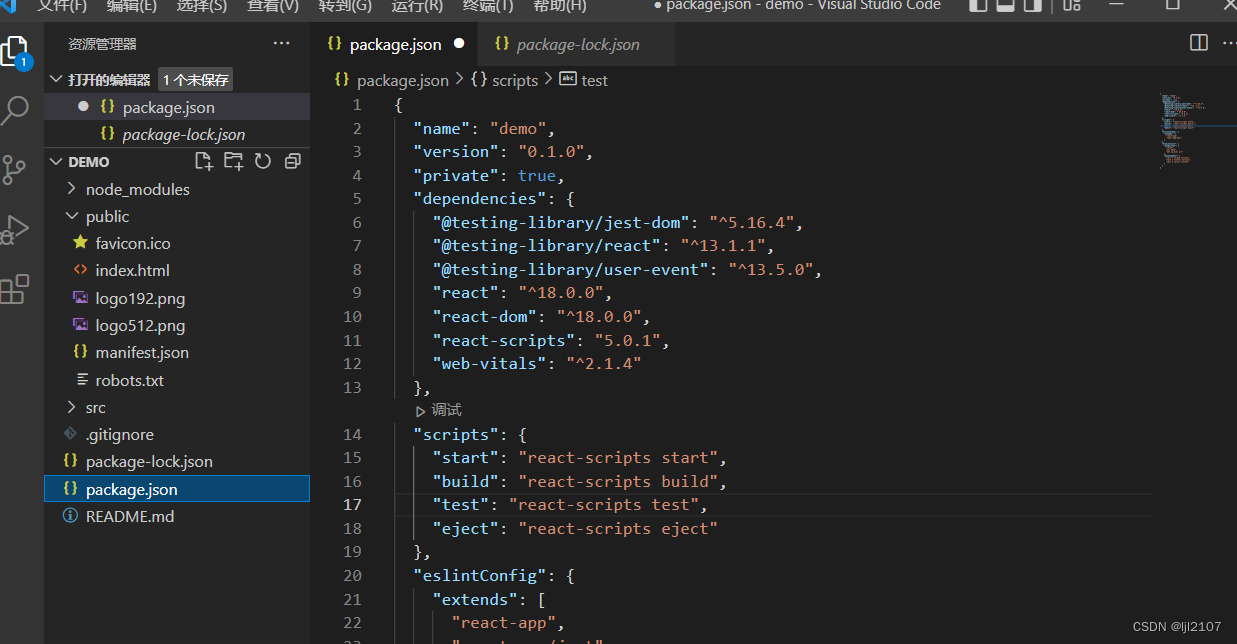Open the 终端(T) menu

[488, 5]
